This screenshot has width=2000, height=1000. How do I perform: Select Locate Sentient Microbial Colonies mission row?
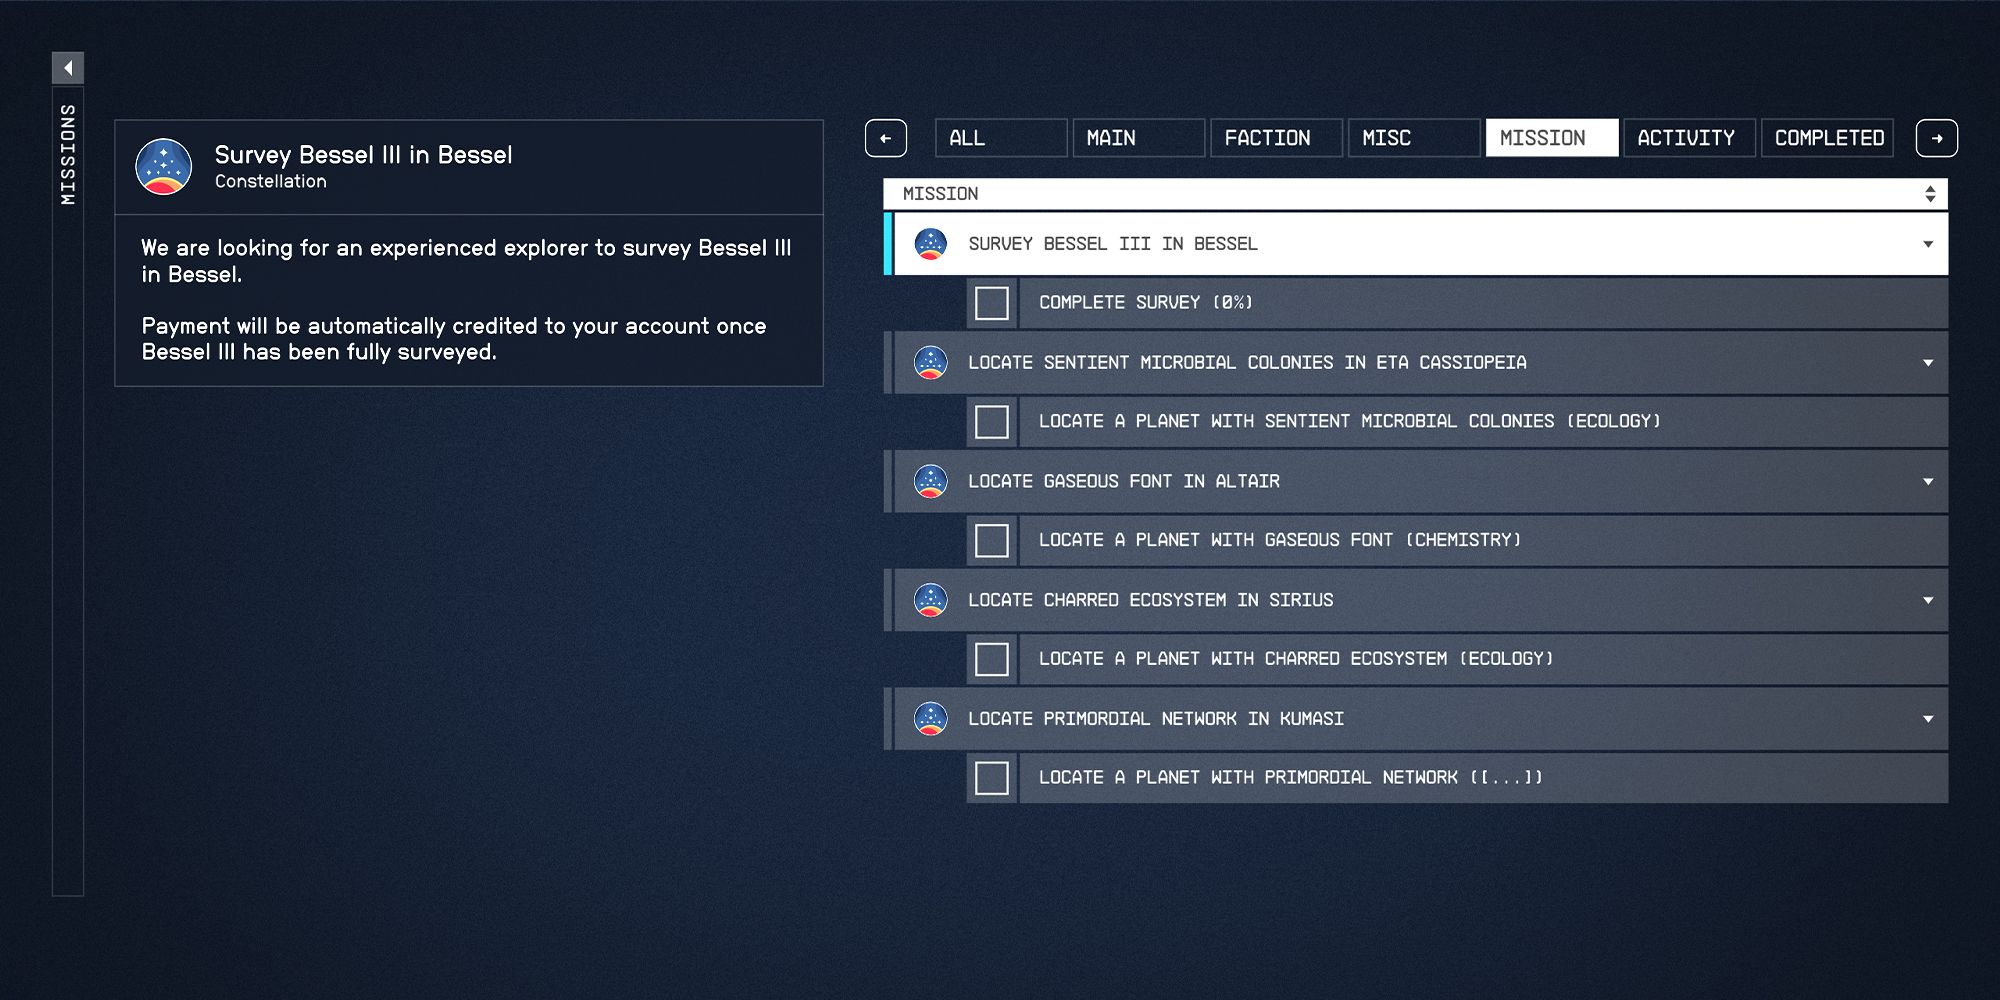pos(1246,363)
